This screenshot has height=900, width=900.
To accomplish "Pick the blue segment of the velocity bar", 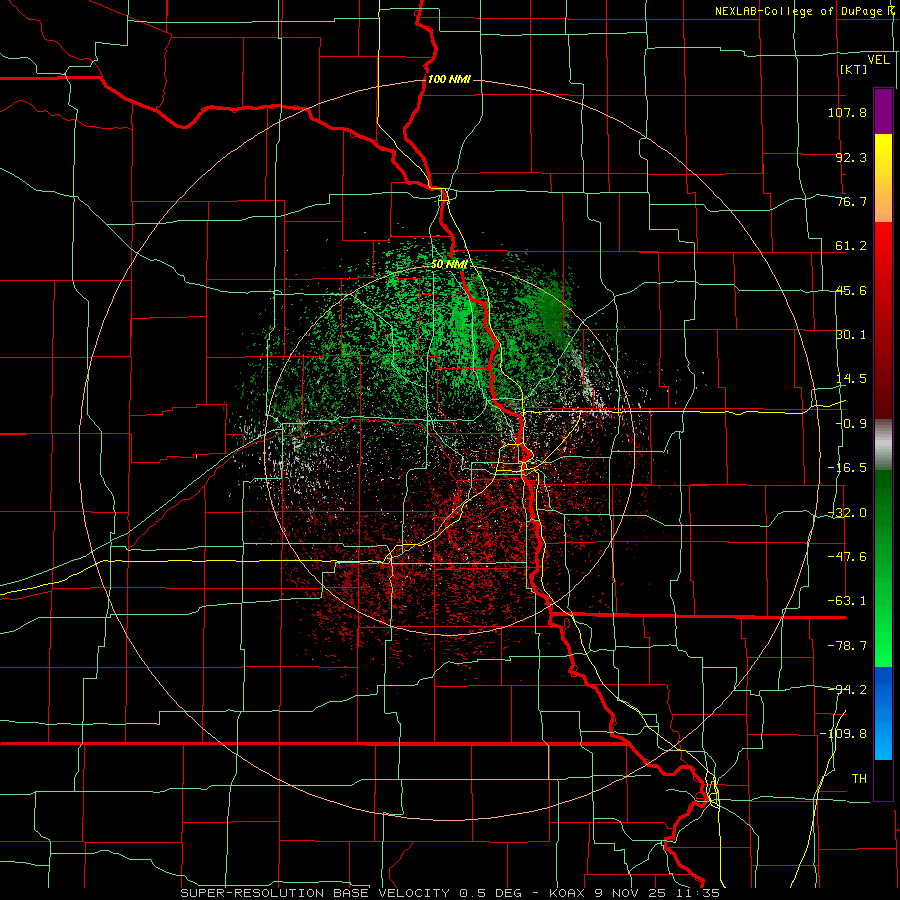I will coord(883,713).
